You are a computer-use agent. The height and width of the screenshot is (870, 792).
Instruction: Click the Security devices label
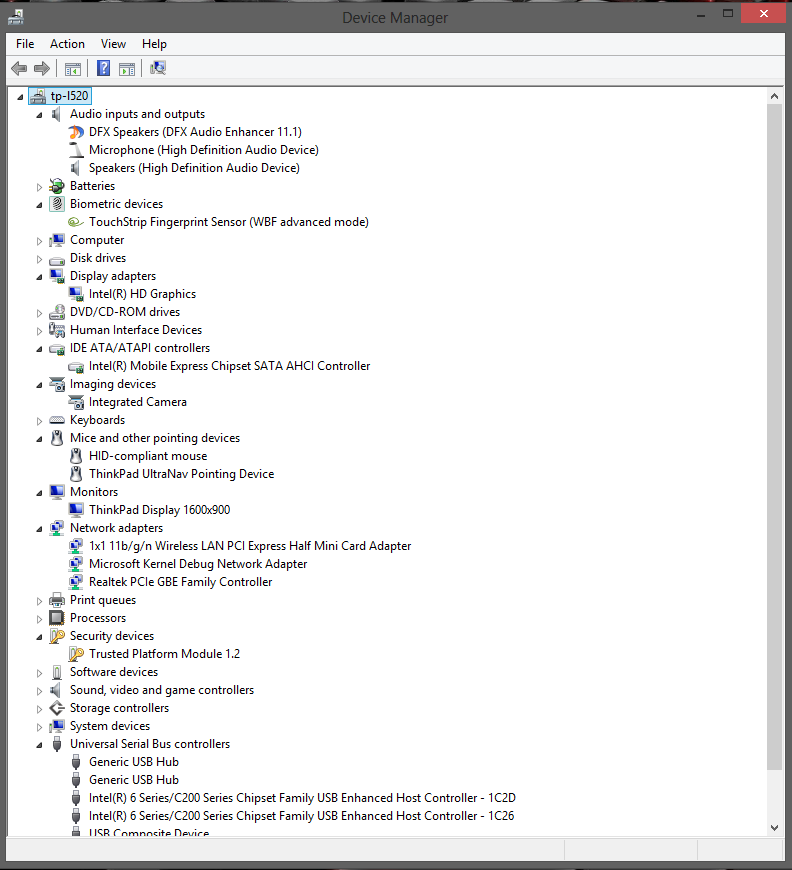click(112, 636)
